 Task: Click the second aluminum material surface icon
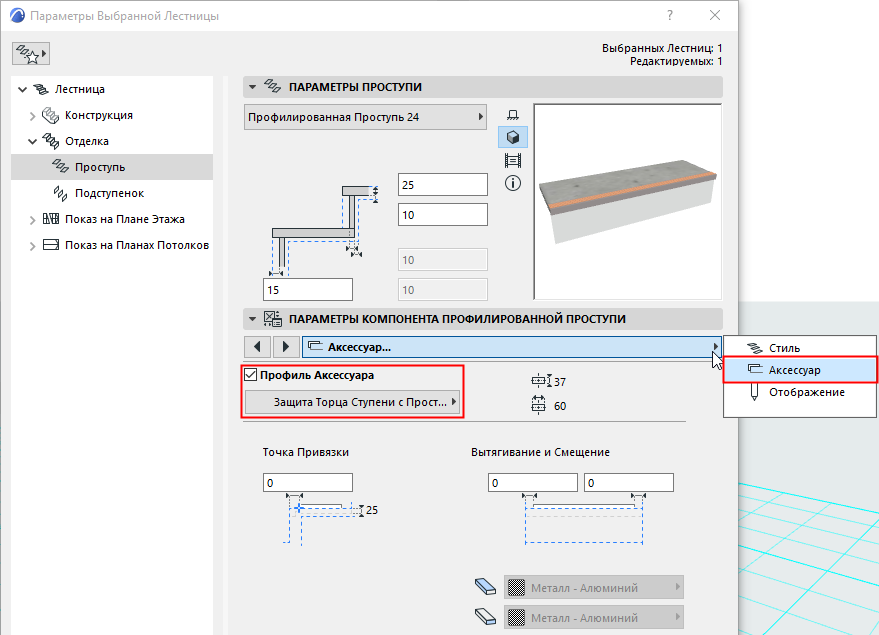485,617
